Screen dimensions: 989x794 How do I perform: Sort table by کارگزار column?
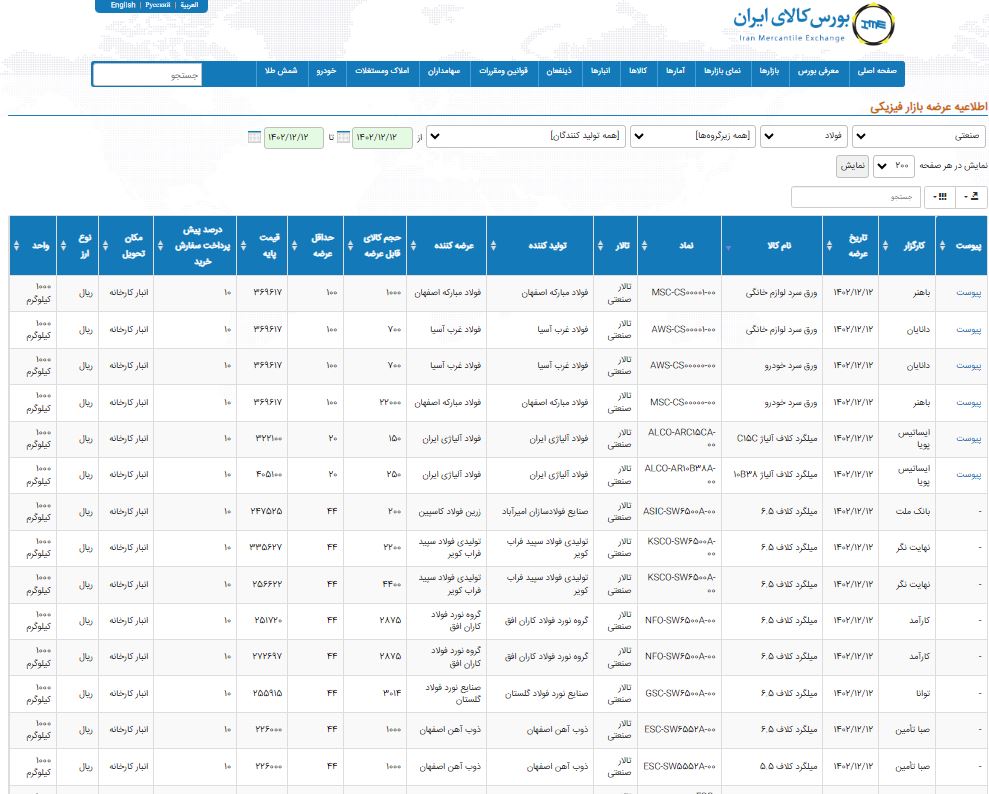pos(886,245)
